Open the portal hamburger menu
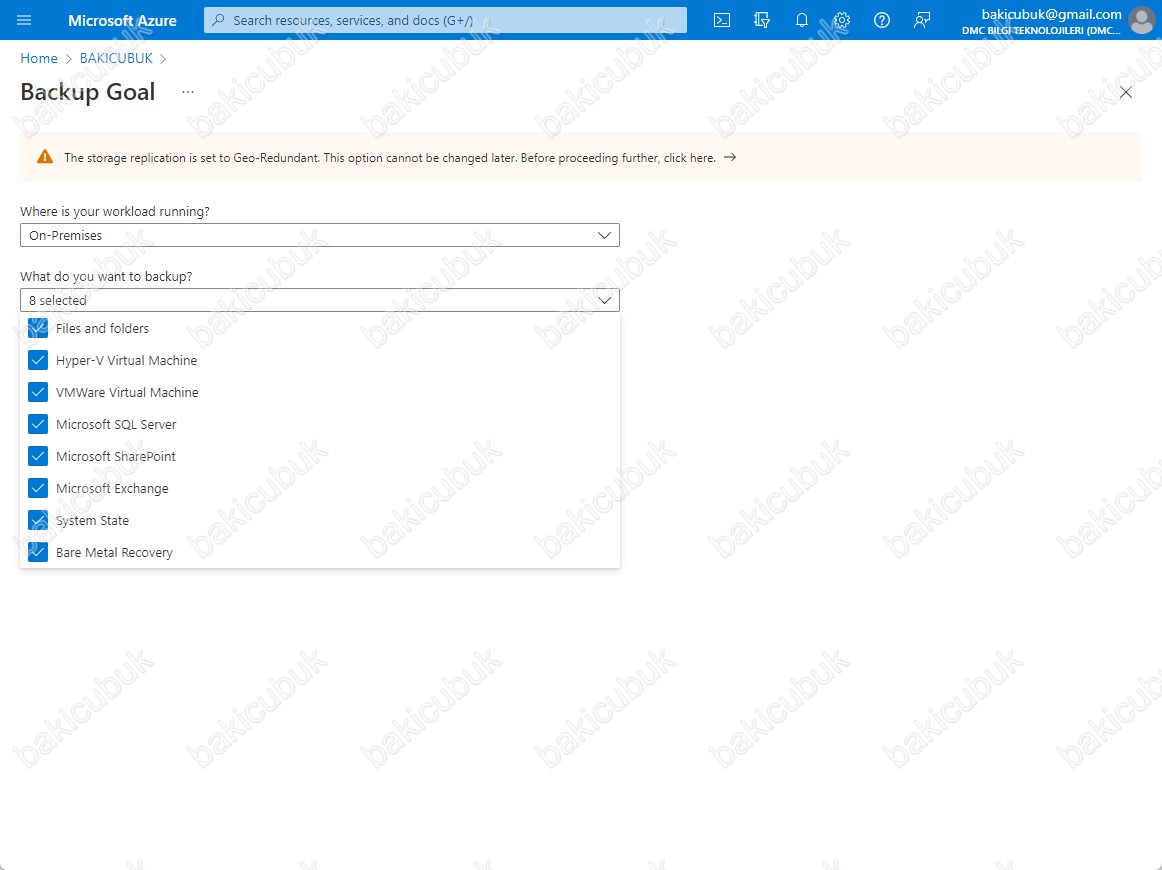The width and height of the screenshot is (1162, 870). pyautogui.click(x=24, y=20)
